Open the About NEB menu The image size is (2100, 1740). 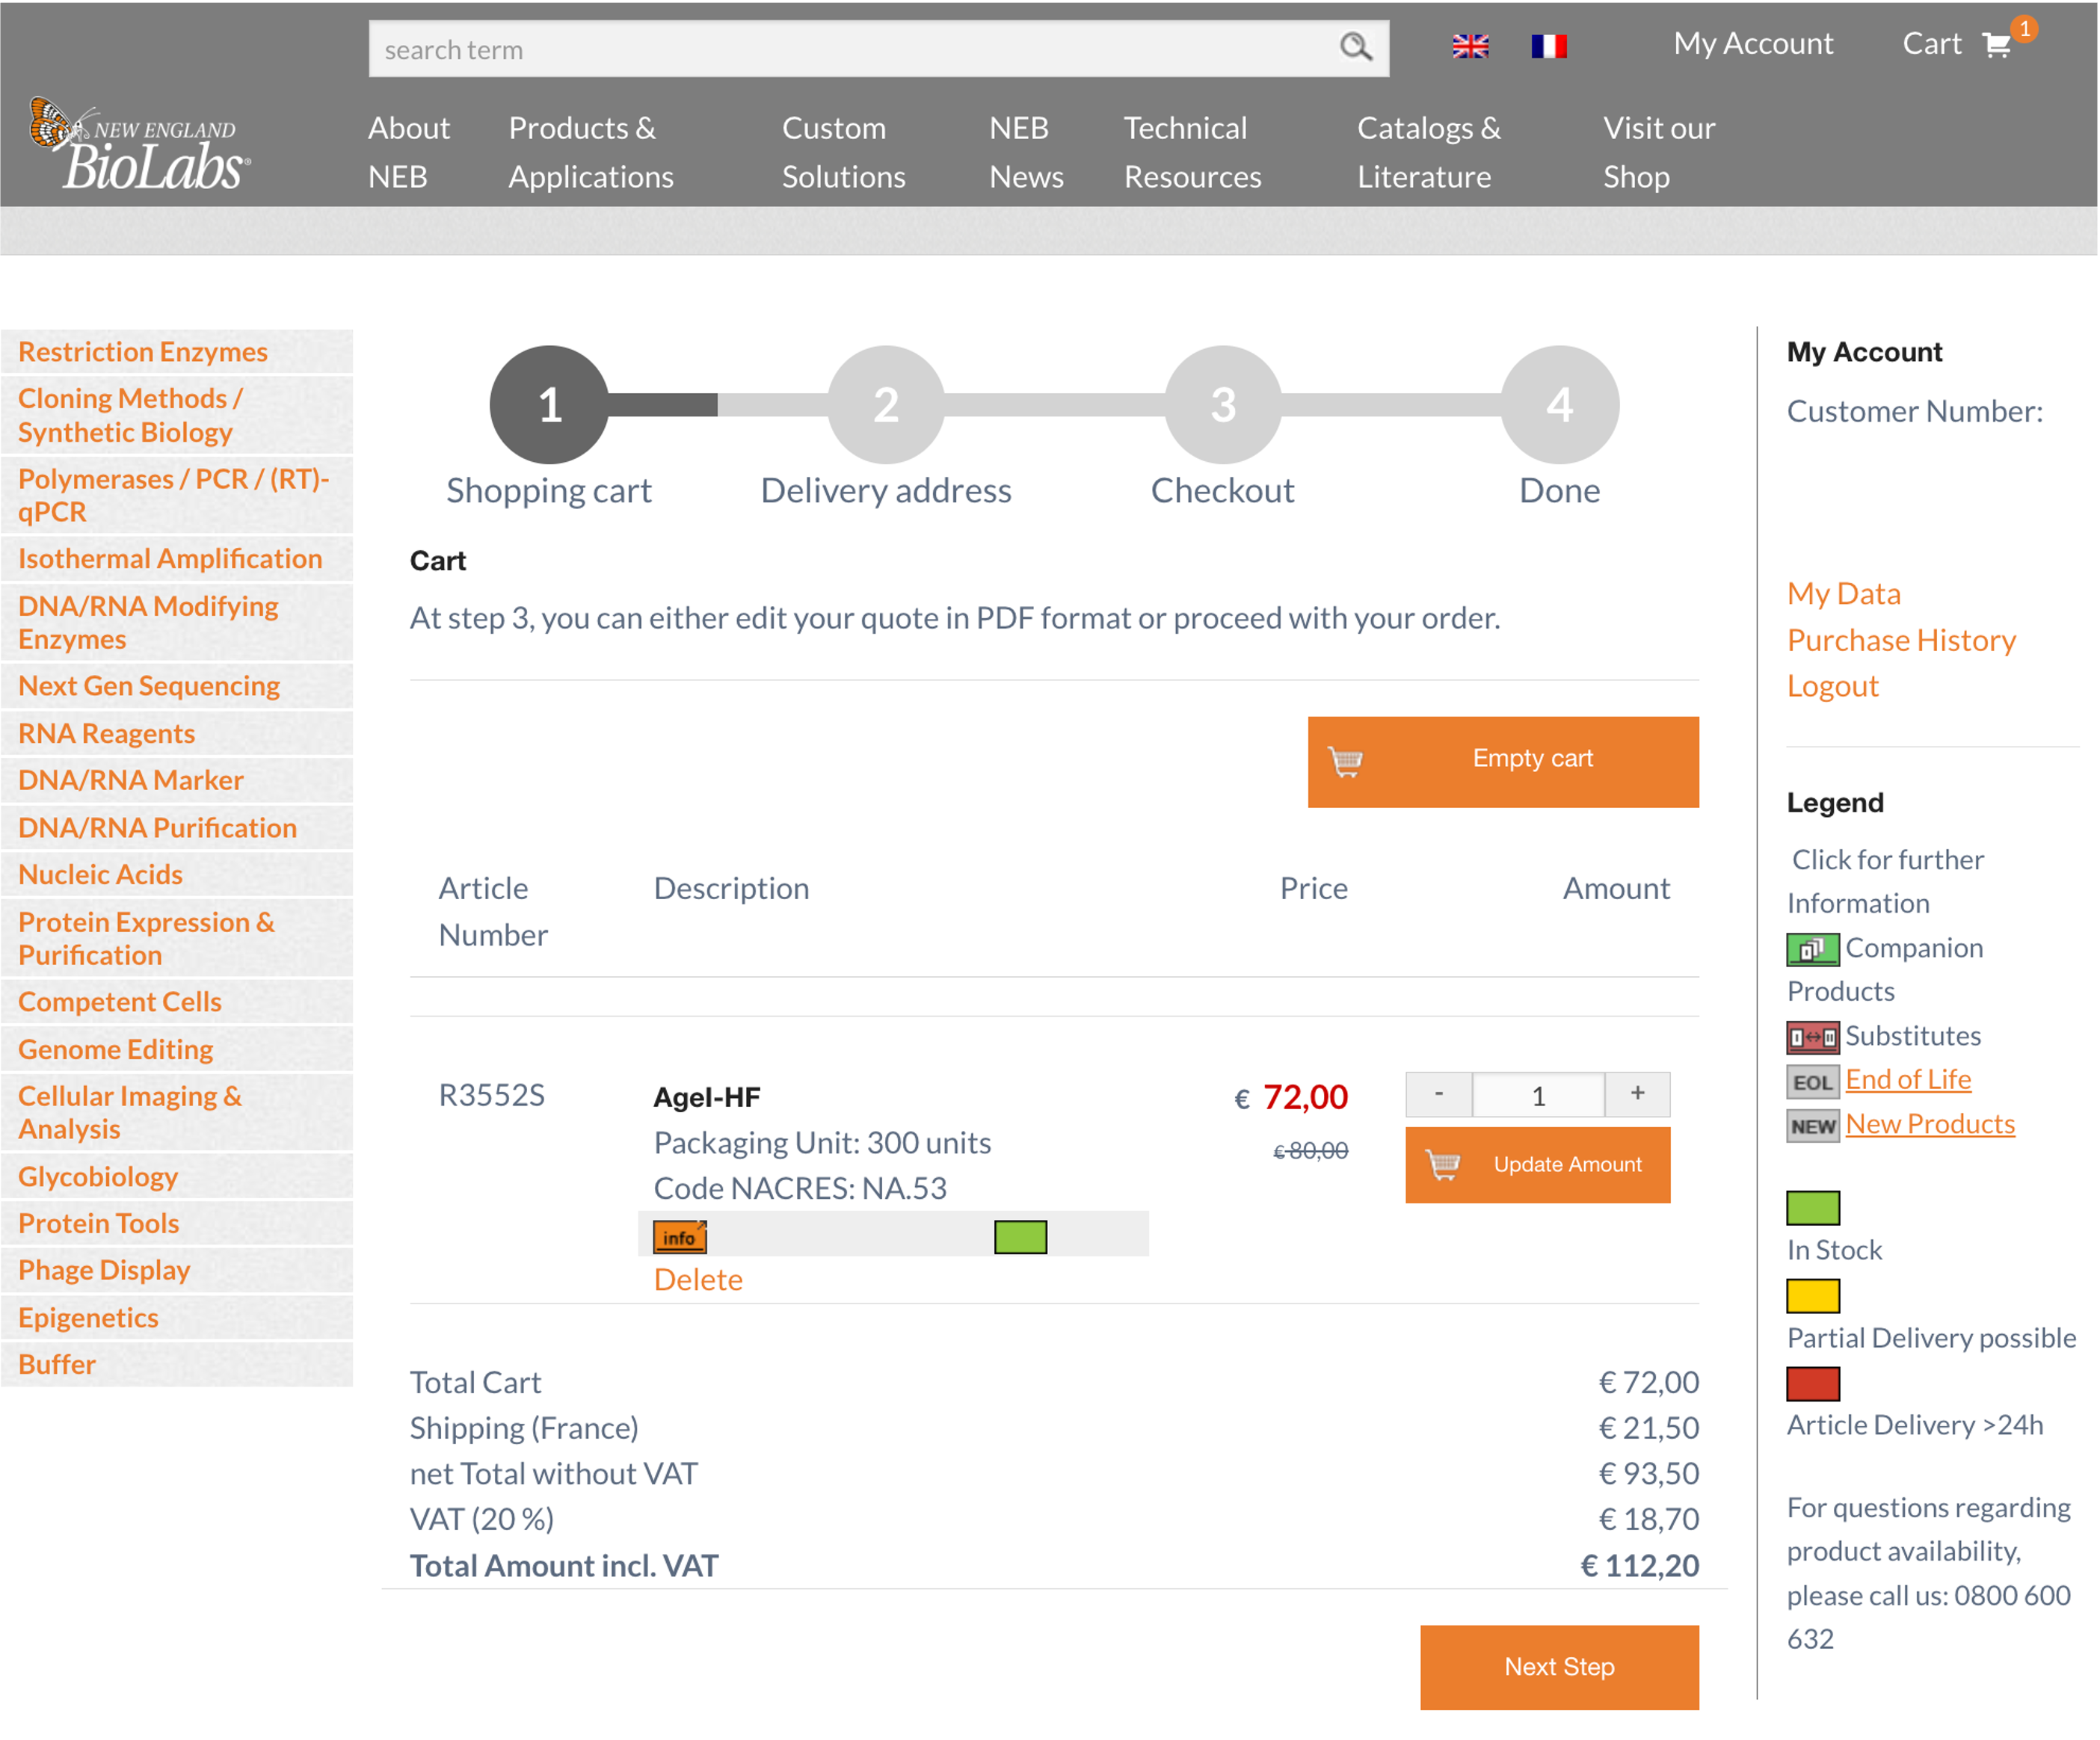[409, 152]
